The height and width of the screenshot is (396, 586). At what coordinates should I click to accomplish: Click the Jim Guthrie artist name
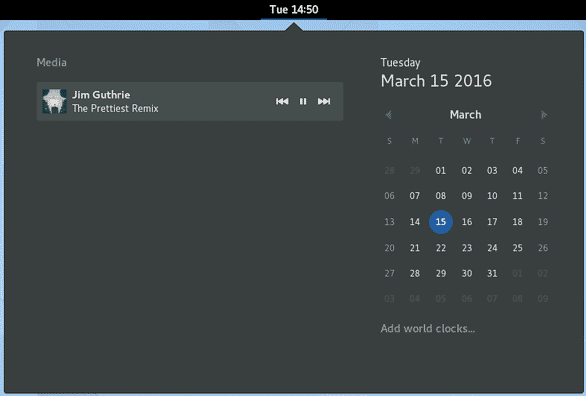[x=101, y=95]
